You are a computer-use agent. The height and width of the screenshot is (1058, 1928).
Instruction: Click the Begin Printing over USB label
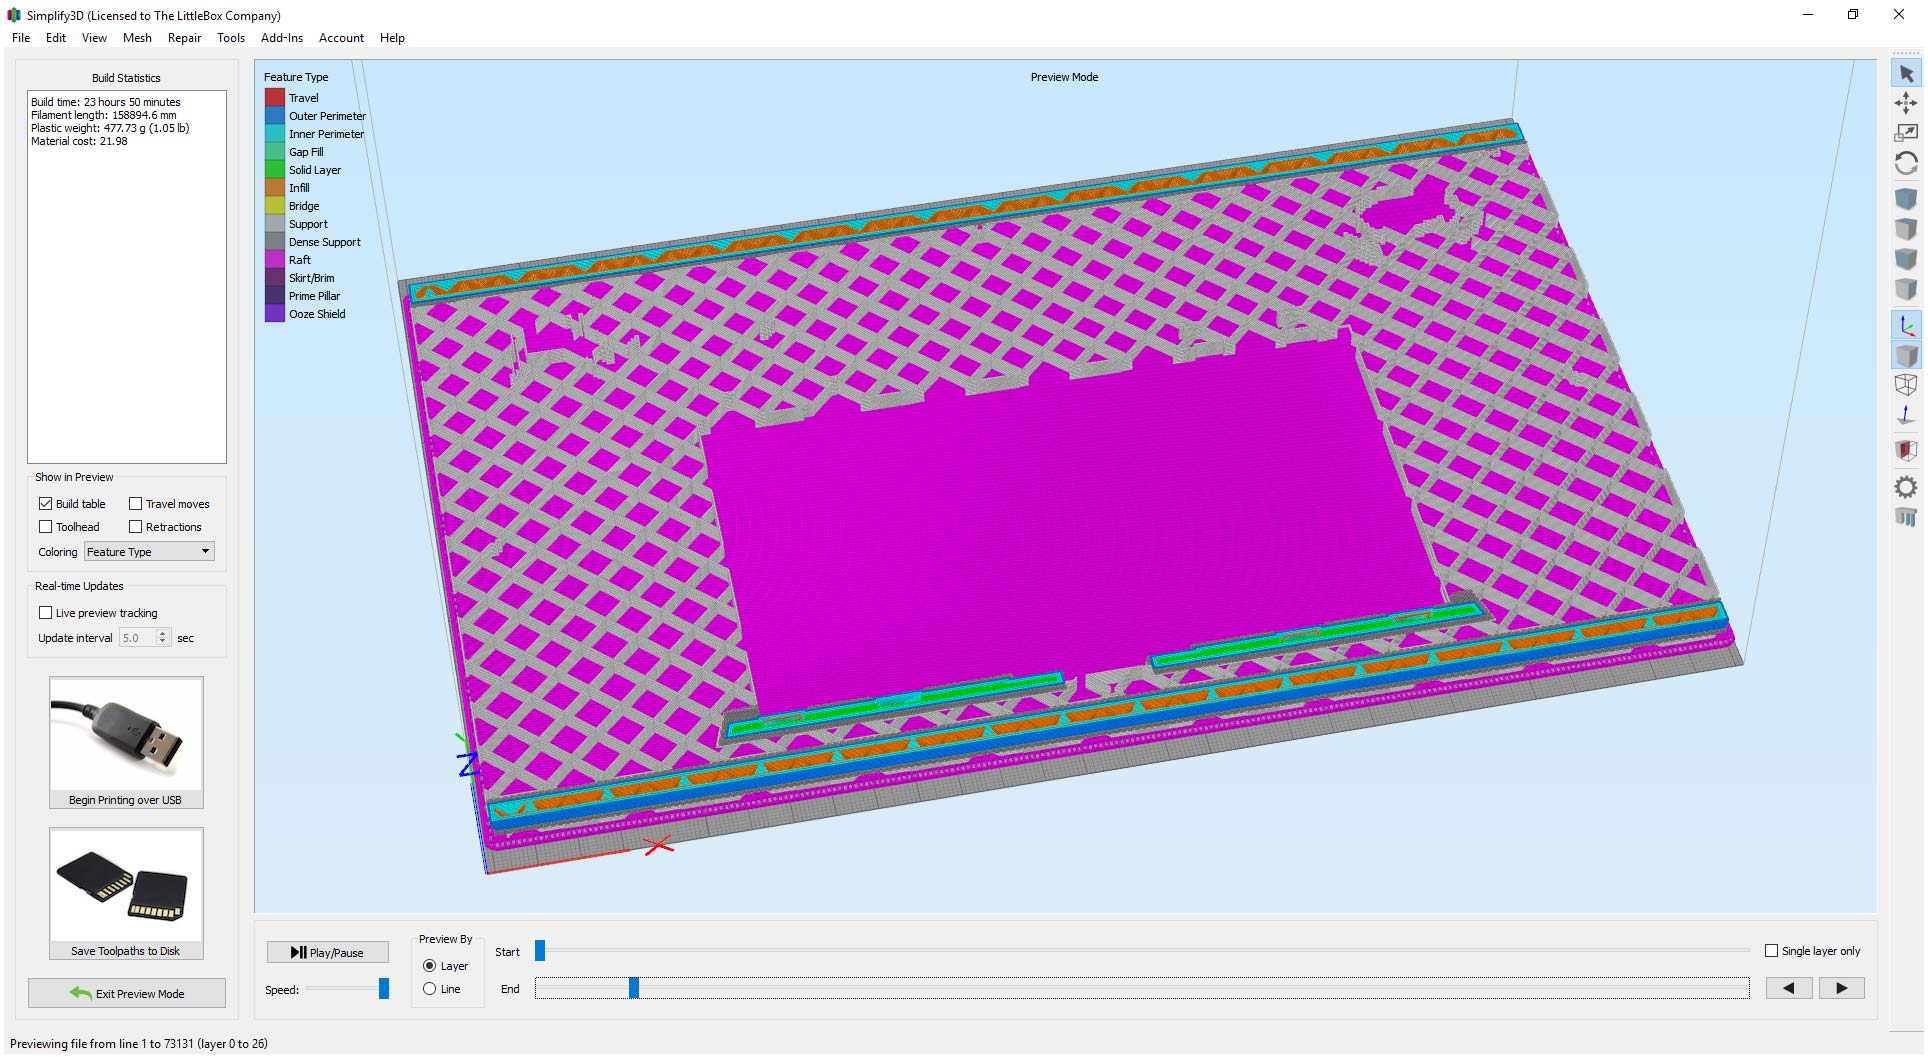pos(125,800)
